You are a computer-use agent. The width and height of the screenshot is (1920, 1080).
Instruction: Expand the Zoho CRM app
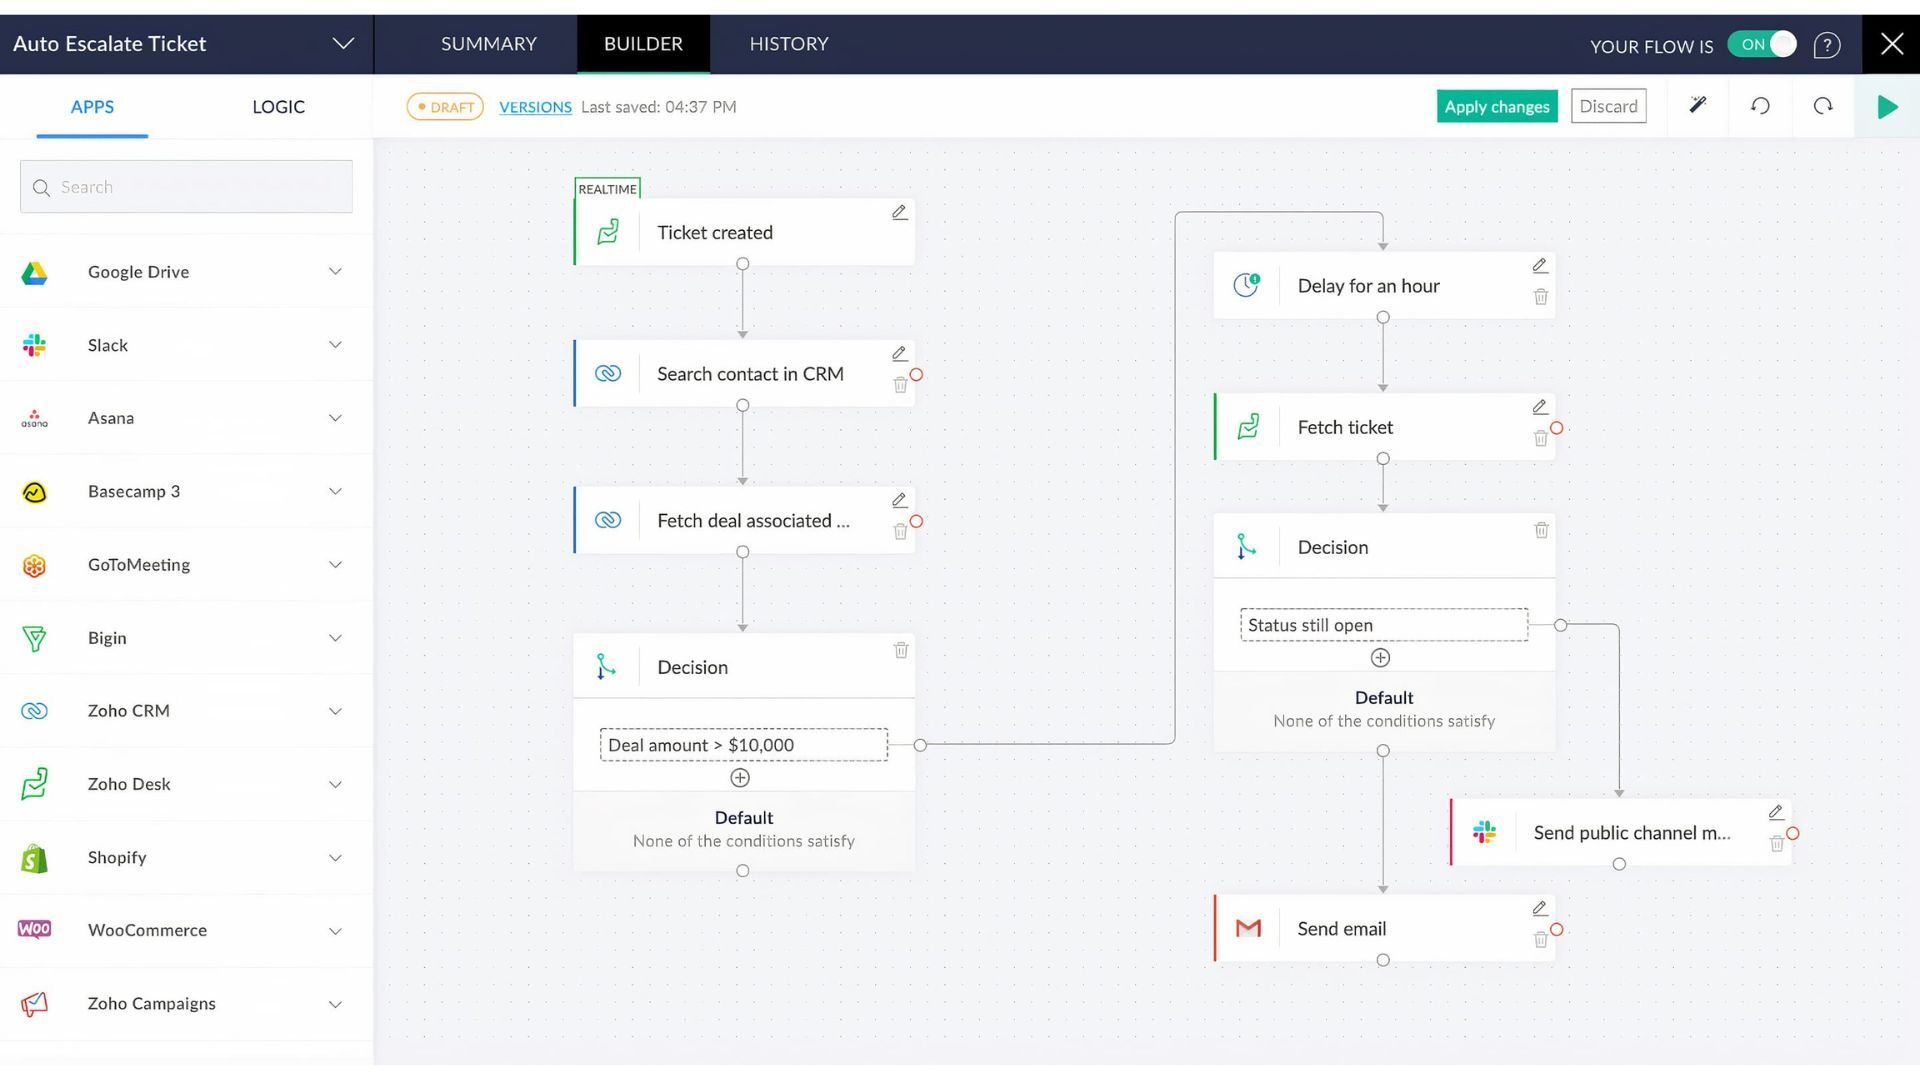(x=335, y=711)
